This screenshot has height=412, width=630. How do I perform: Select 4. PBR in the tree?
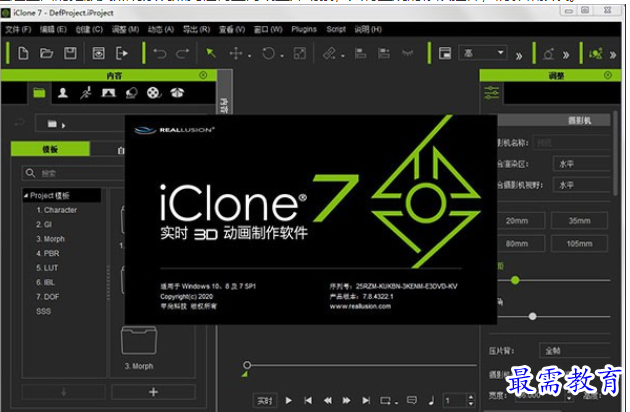pos(48,253)
